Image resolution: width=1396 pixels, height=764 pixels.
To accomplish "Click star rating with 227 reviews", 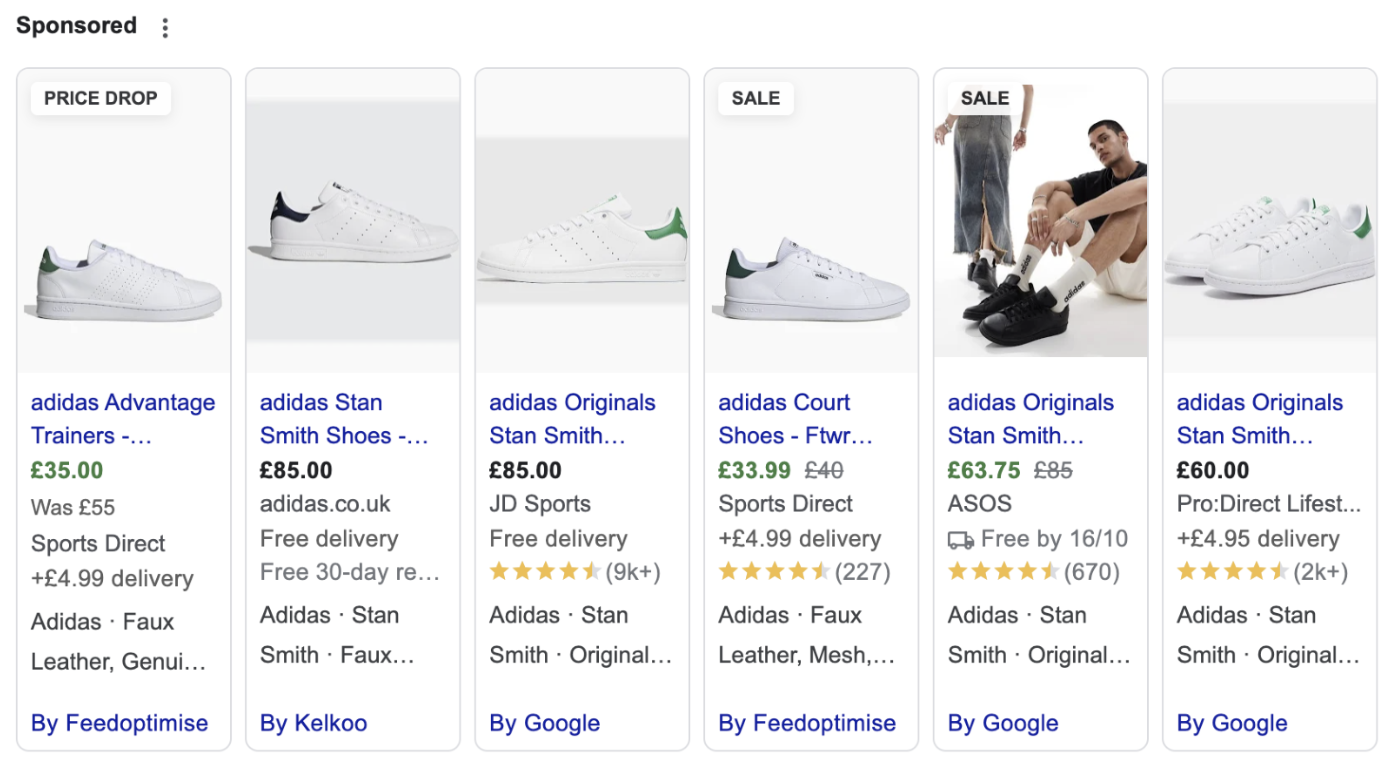I will point(773,572).
